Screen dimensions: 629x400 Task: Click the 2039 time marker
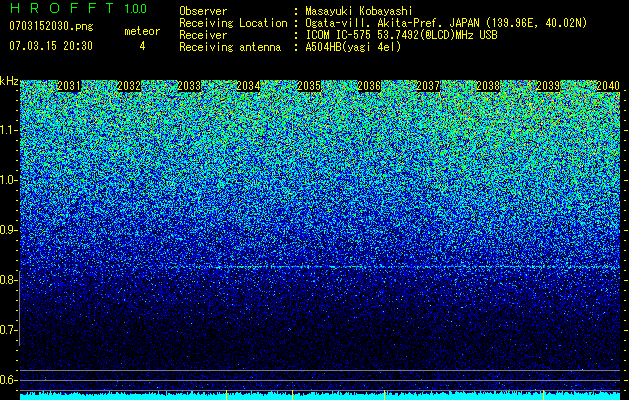click(x=548, y=86)
